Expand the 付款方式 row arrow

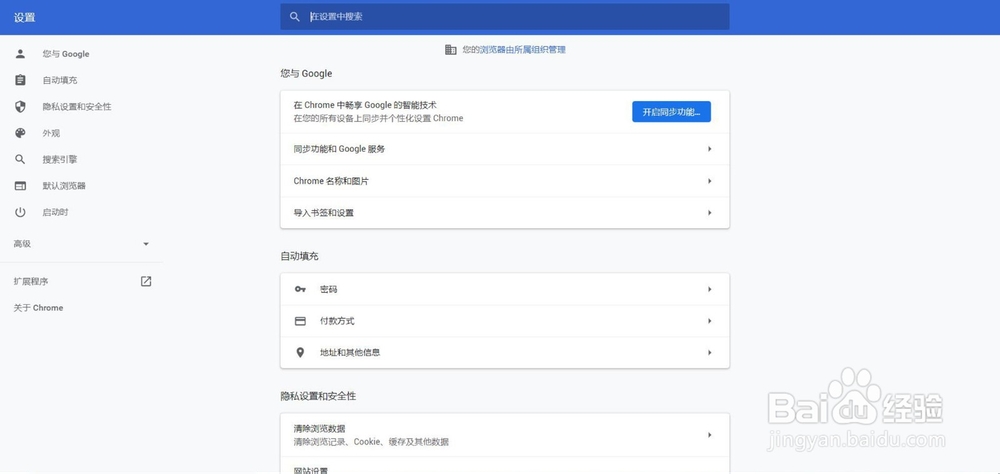(709, 321)
